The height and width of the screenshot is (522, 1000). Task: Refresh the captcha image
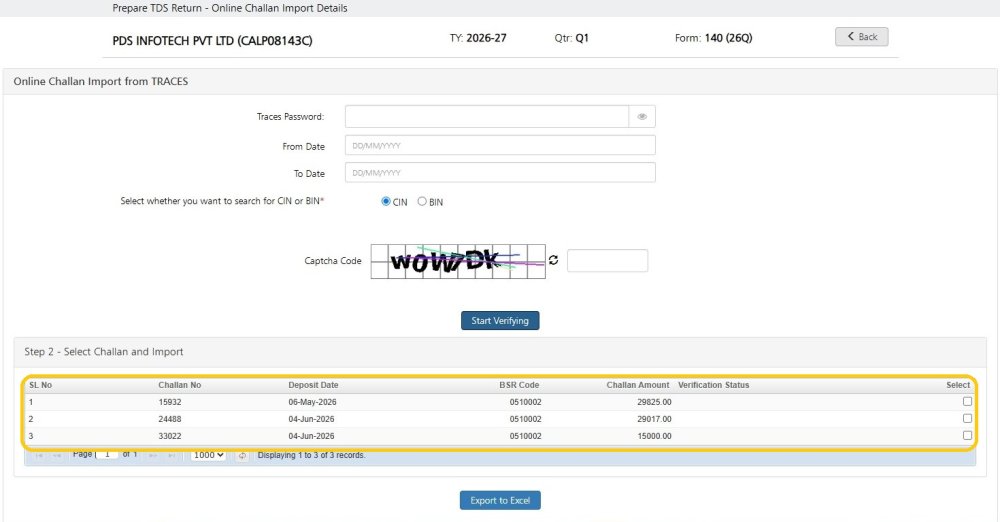coord(553,260)
